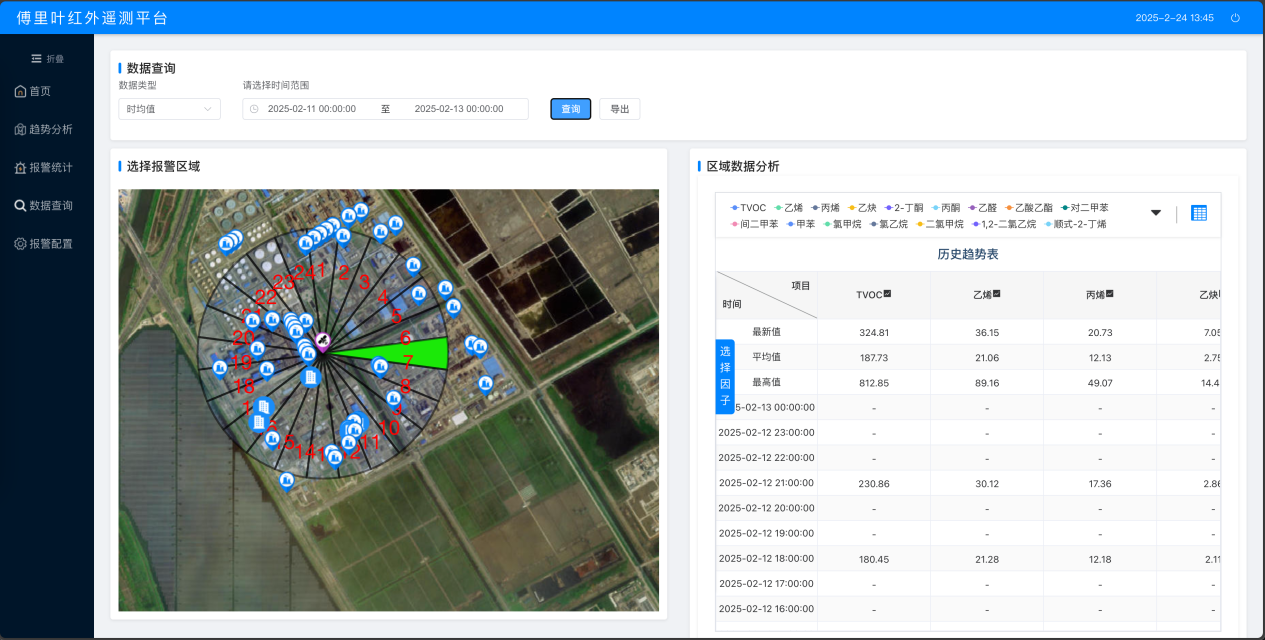Click the monitoring station marker at circle center

(x=323, y=341)
